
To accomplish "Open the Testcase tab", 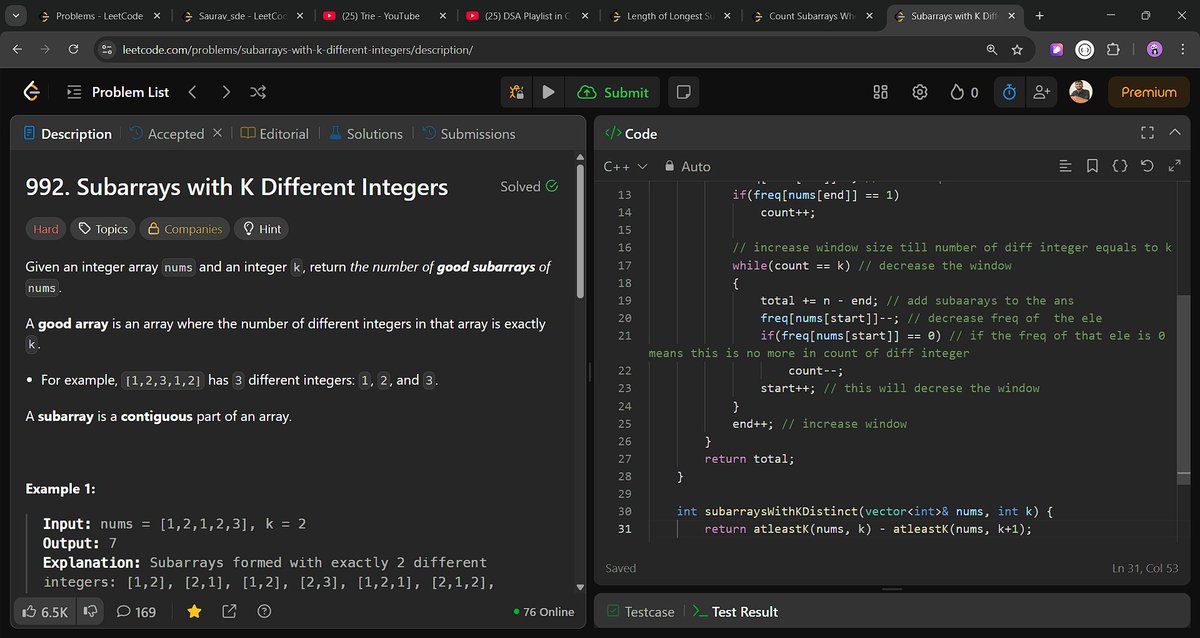I will pyautogui.click(x=640, y=611).
